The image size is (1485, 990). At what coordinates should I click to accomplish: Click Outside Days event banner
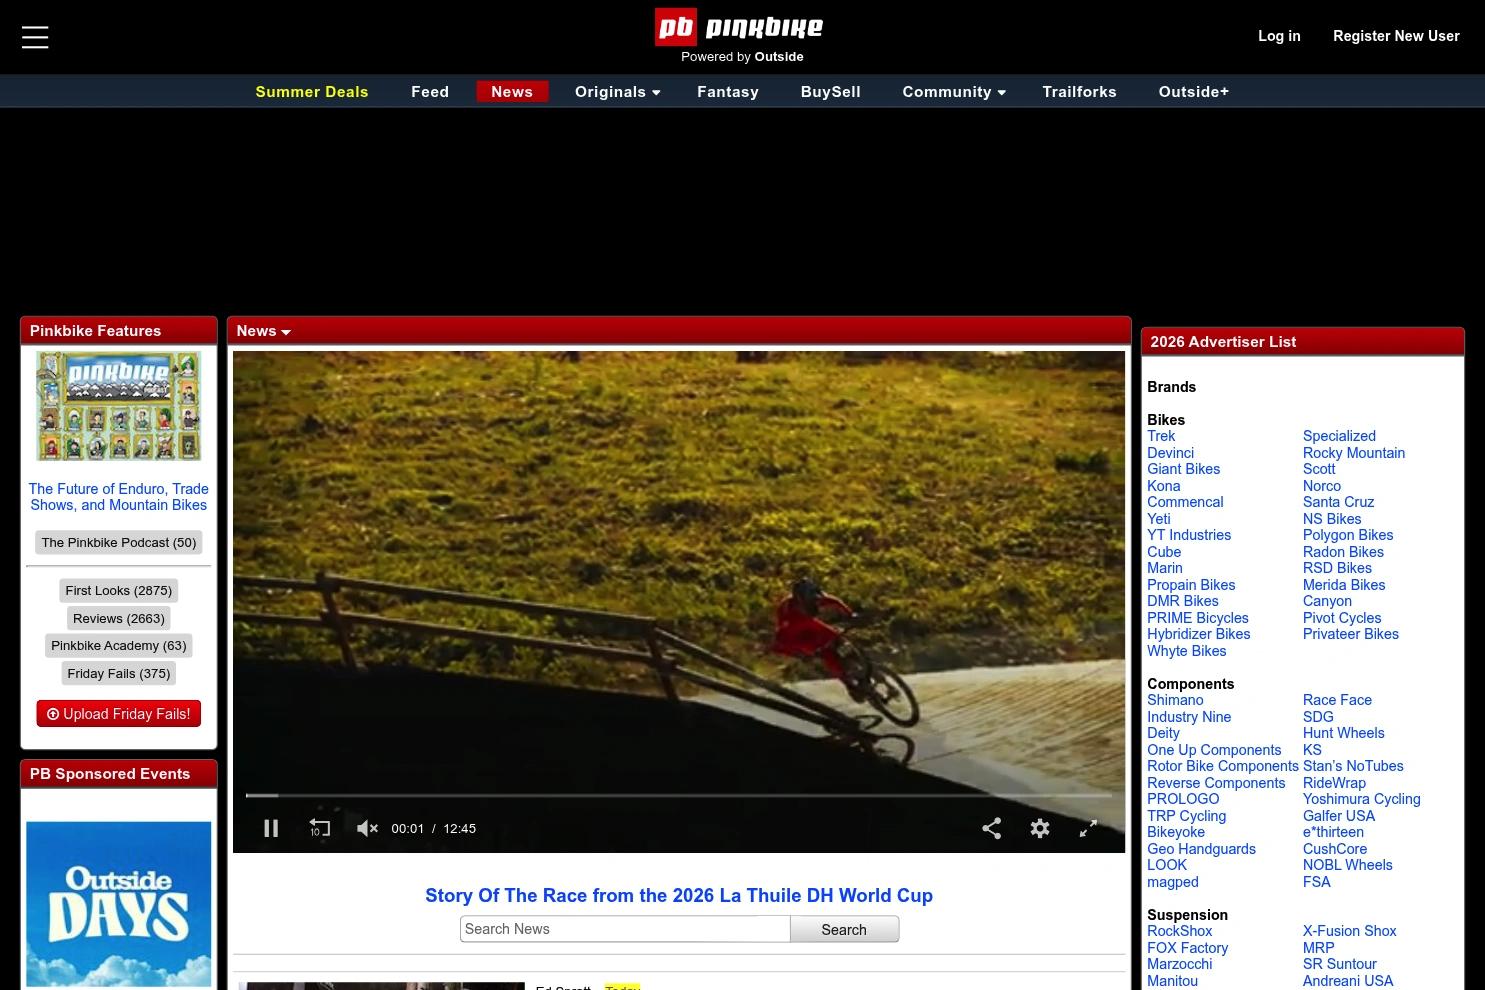[119, 904]
